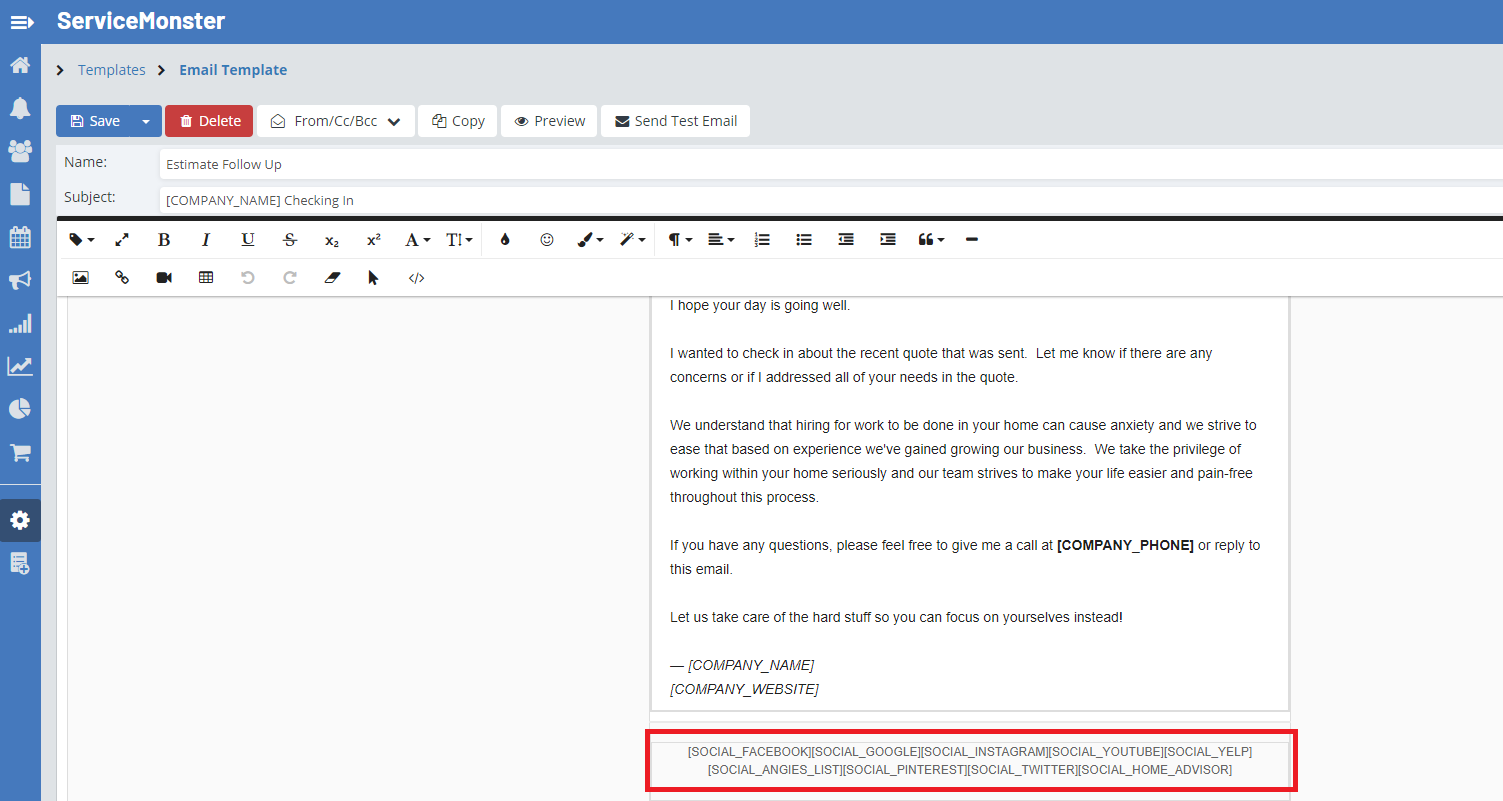Open the Save options dropdown arrow
This screenshot has width=1503, height=801.
tap(146, 121)
